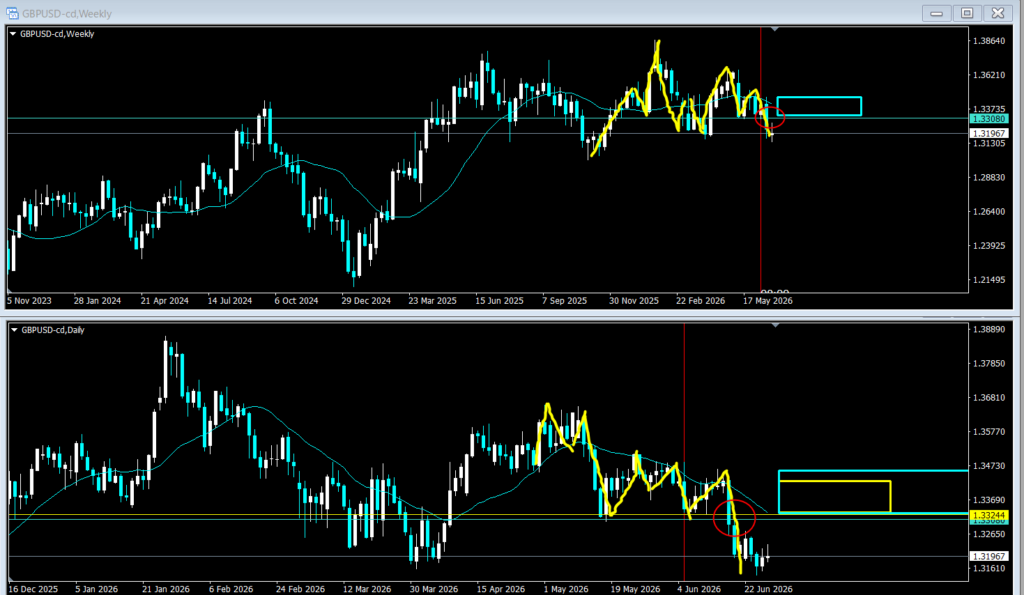Screen dimensions: 1024x595
Task: Select the 1.31967 current price label on Weekly chart
Action: 989,133
